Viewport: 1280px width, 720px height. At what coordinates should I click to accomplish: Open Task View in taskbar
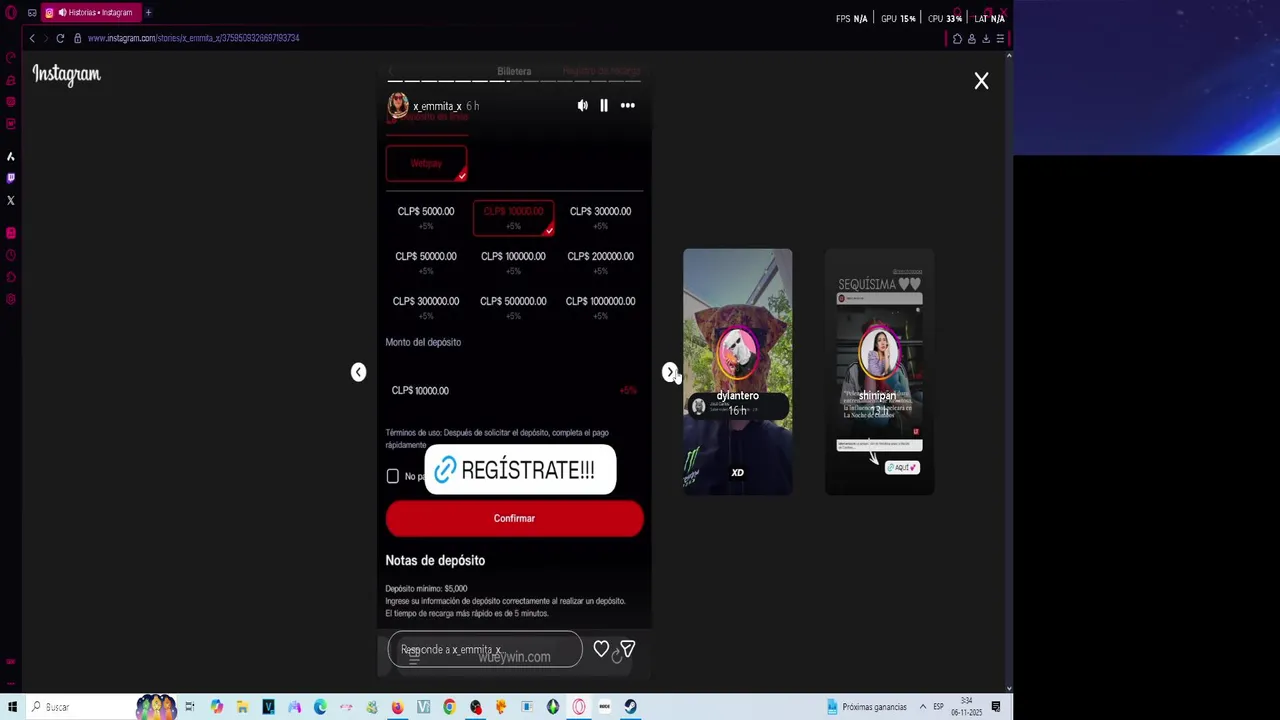point(190,707)
